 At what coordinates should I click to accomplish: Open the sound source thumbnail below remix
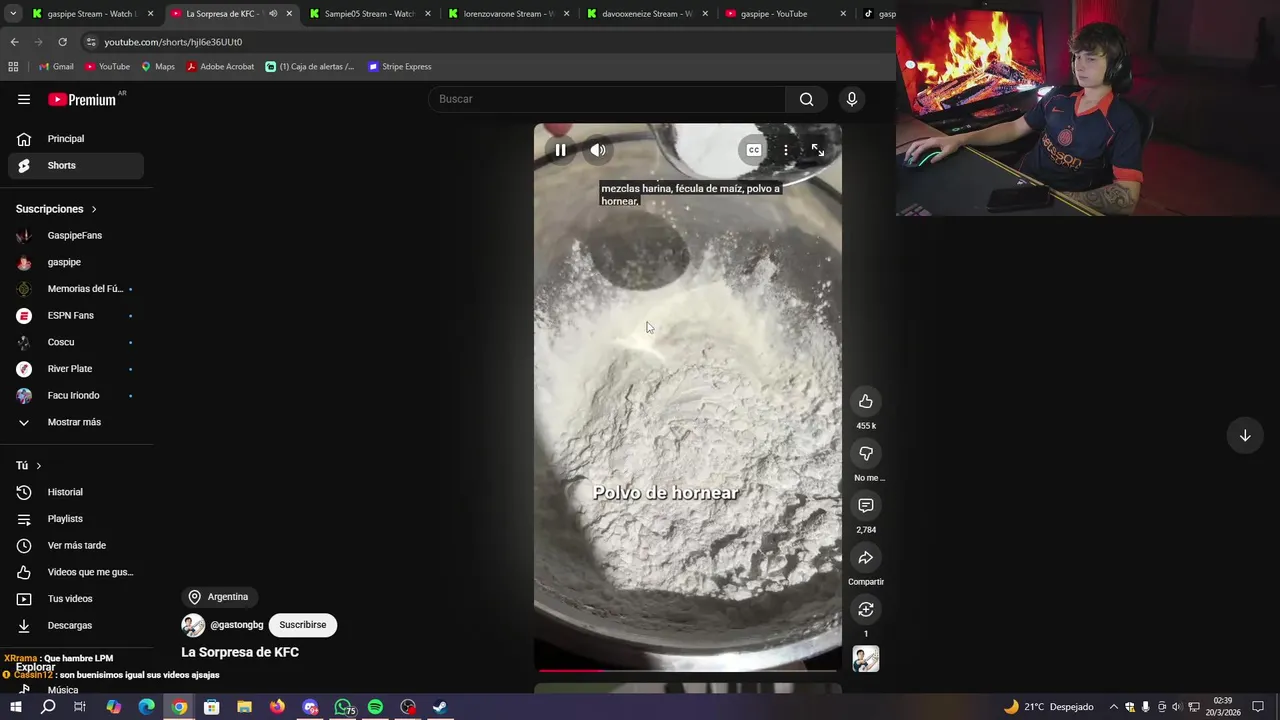click(x=866, y=659)
